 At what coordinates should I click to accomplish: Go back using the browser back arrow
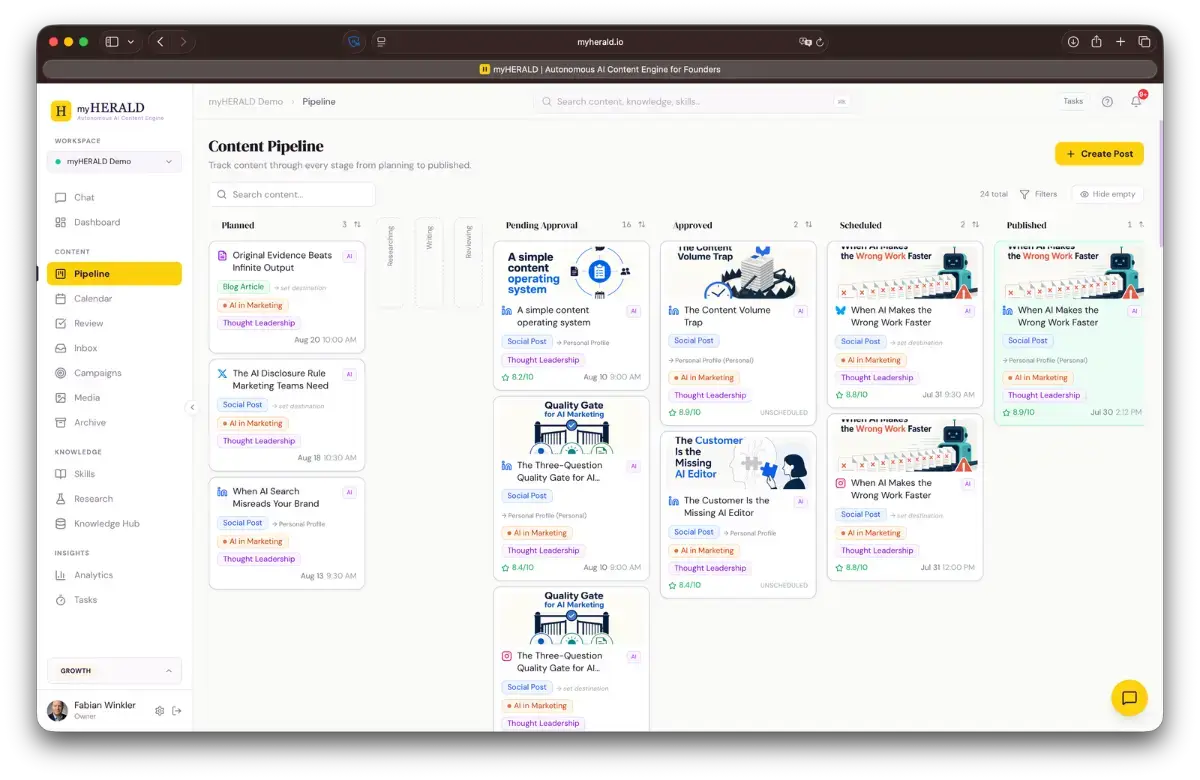pyautogui.click(x=160, y=42)
